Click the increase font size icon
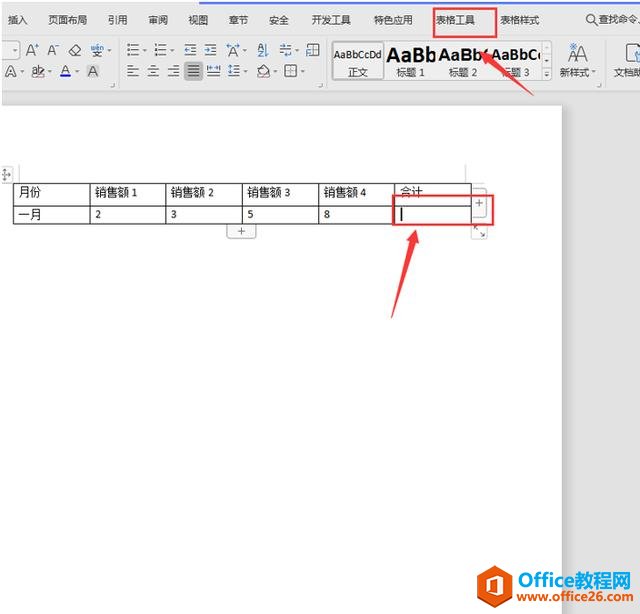 [x=32, y=50]
